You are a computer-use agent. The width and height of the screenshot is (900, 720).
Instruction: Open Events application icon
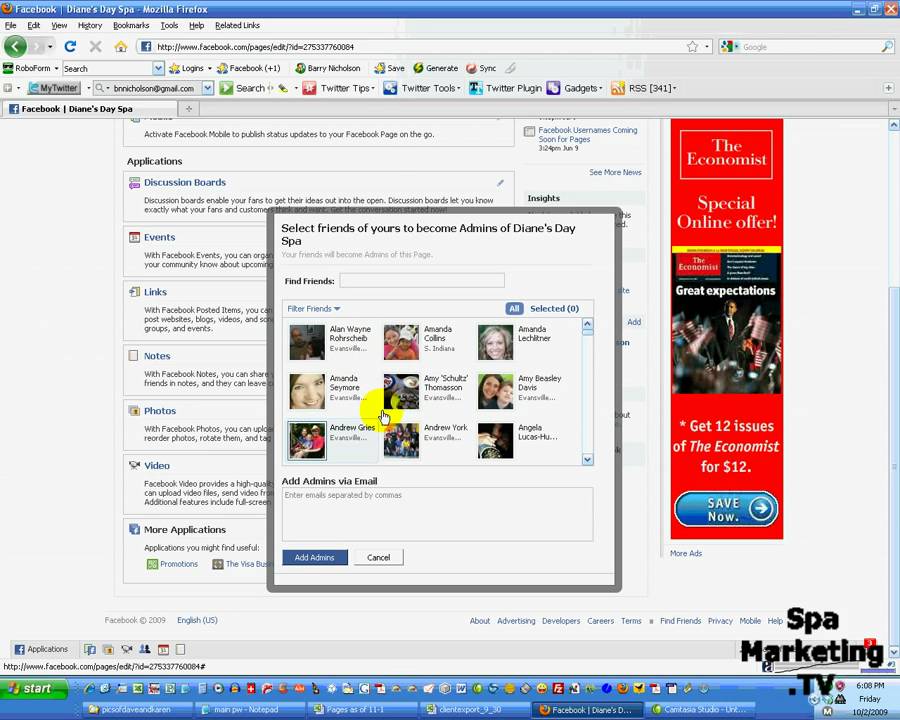[134, 237]
